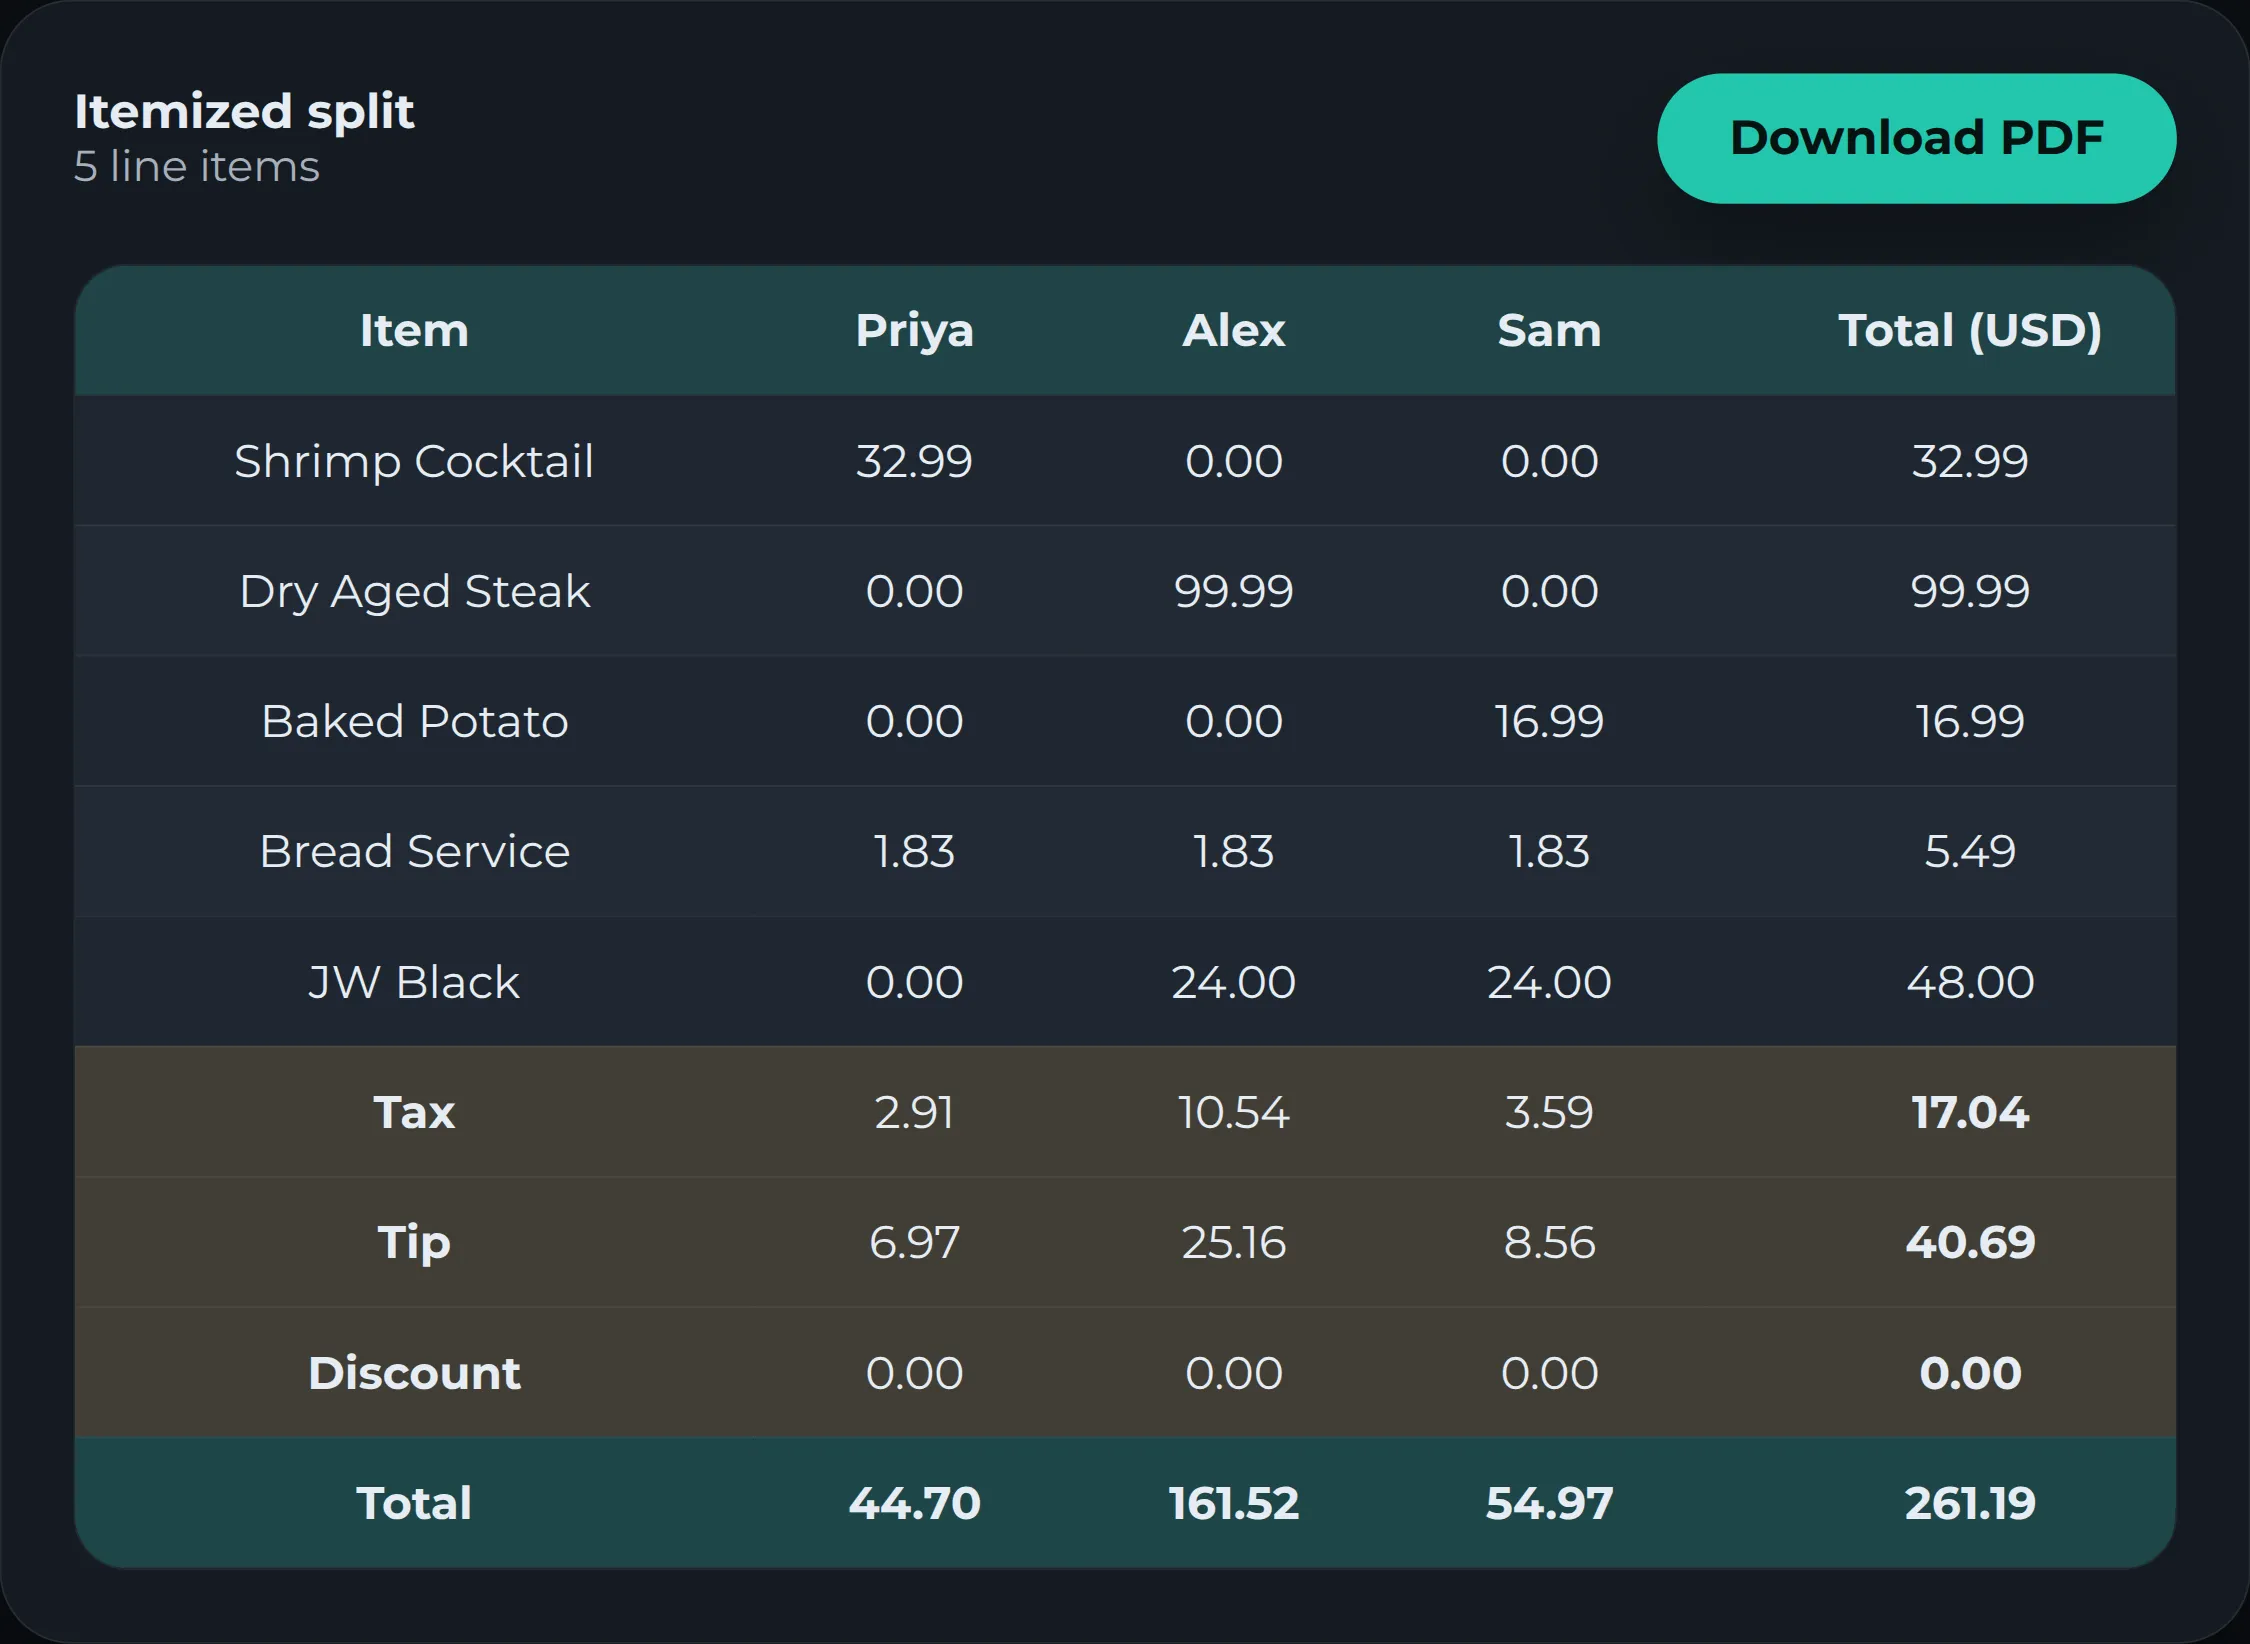The width and height of the screenshot is (2250, 1644).
Task: Click Priya's 44.70 grand total
Action: coord(914,1503)
